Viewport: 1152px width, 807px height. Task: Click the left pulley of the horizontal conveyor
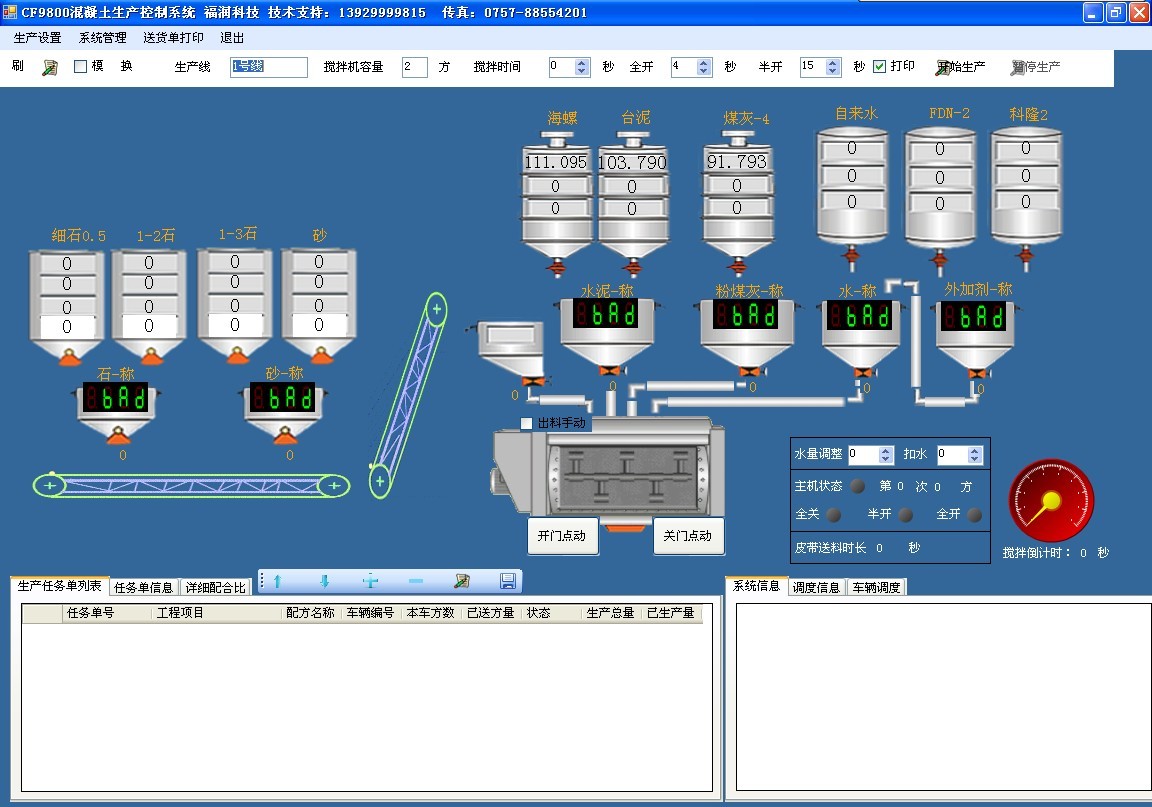click(x=50, y=485)
